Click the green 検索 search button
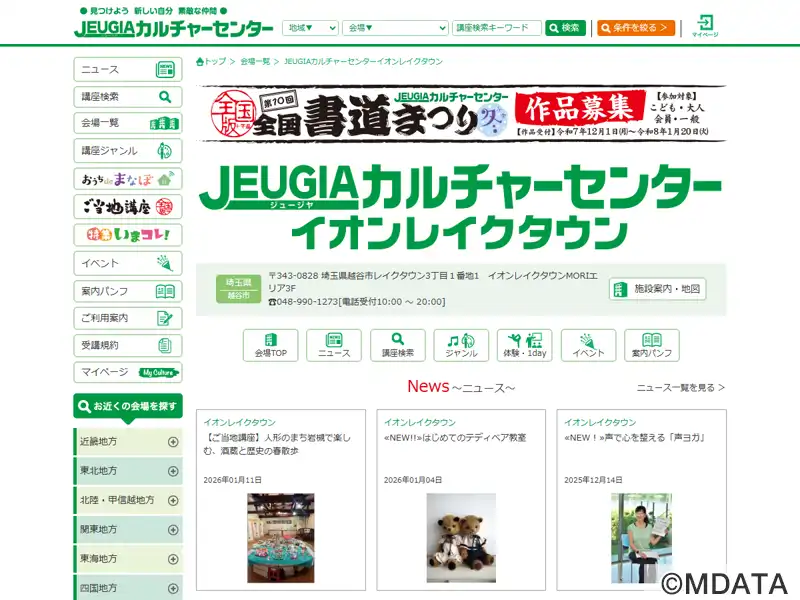 [565, 28]
